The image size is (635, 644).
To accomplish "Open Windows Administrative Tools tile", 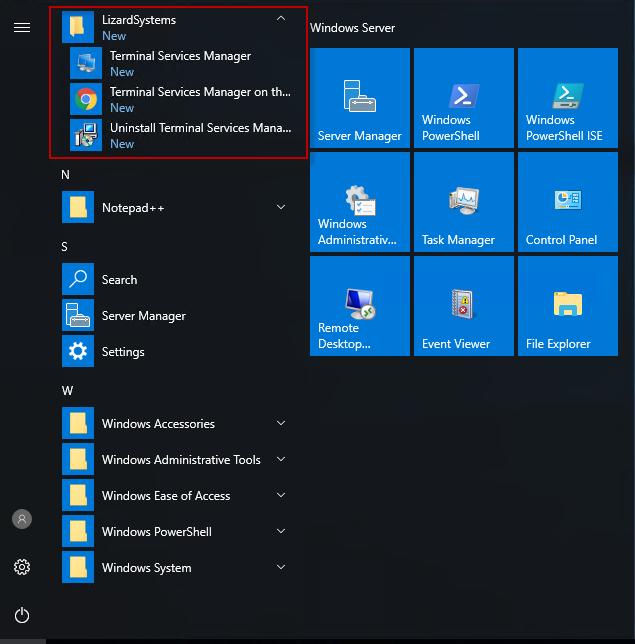I will tap(360, 202).
